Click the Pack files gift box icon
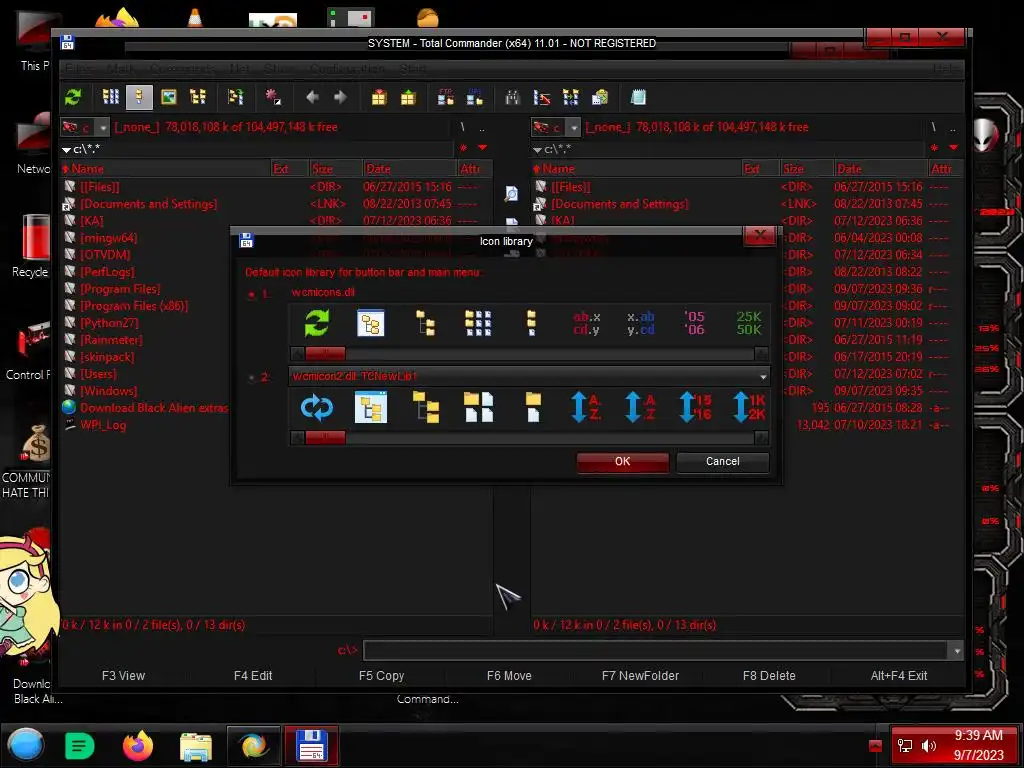The width and height of the screenshot is (1024, 768). click(x=379, y=98)
